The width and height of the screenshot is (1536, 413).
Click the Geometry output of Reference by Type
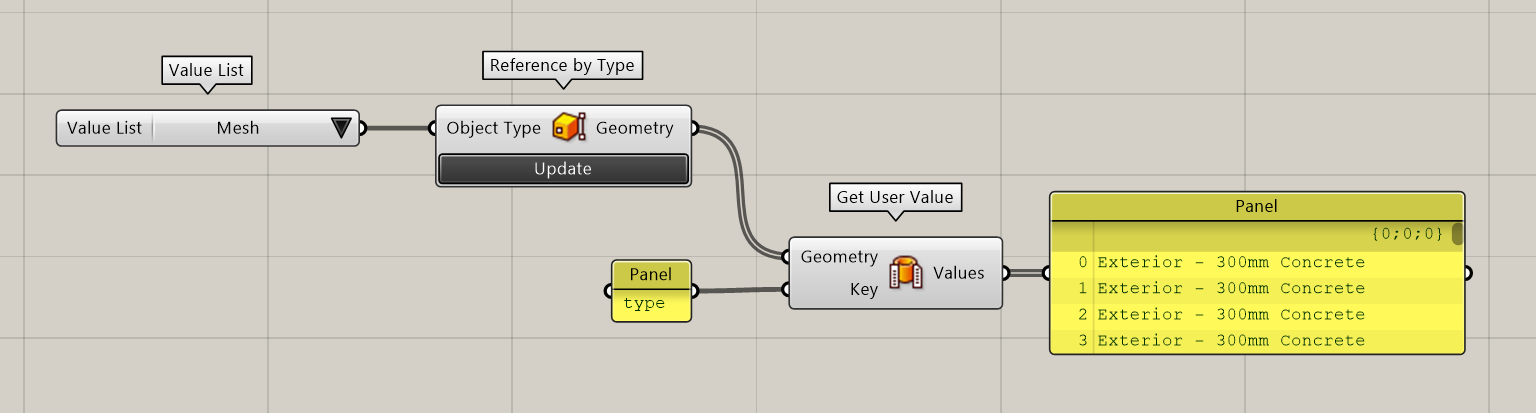pyautogui.click(x=634, y=128)
